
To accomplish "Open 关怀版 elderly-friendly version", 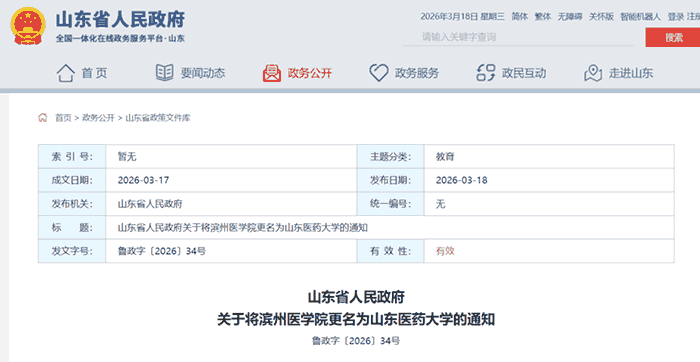I will coord(601,17).
